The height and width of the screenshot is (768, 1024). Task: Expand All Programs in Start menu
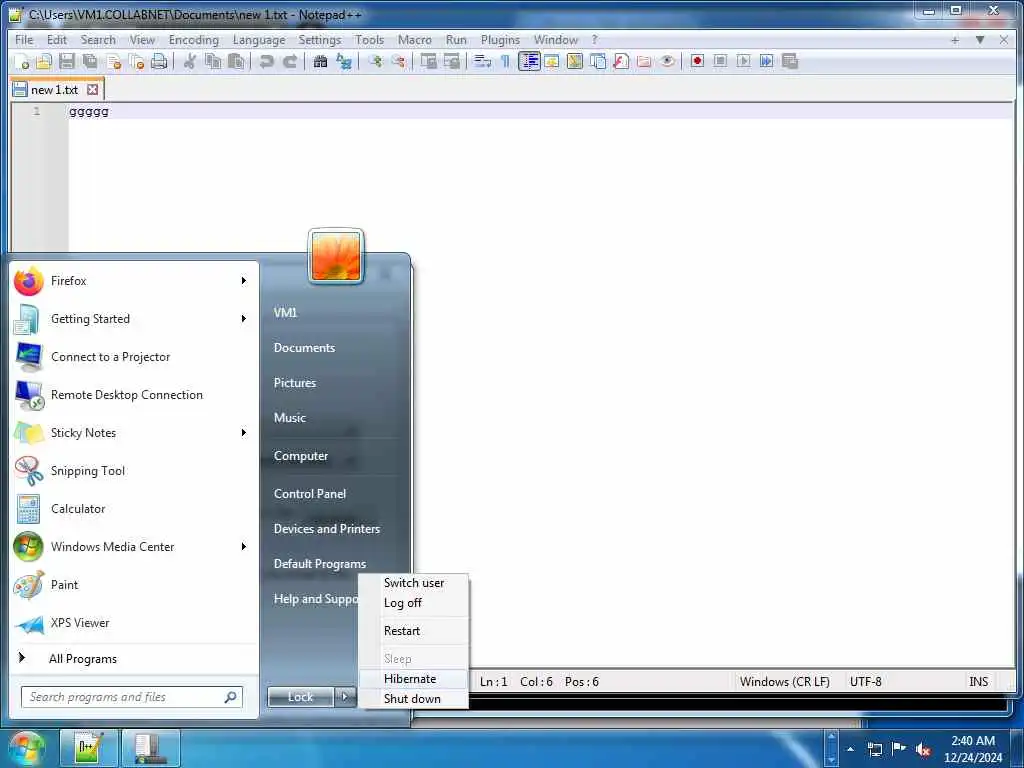click(x=83, y=659)
